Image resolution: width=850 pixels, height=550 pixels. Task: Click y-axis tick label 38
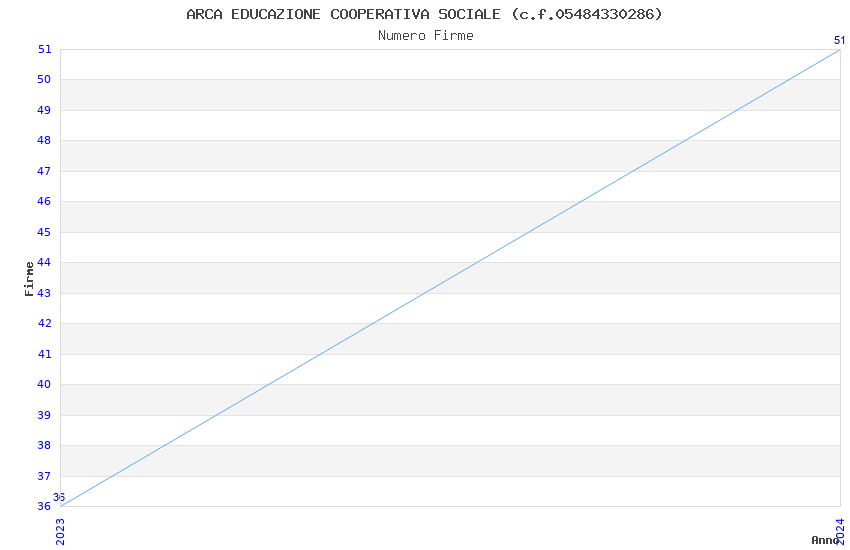coord(44,445)
